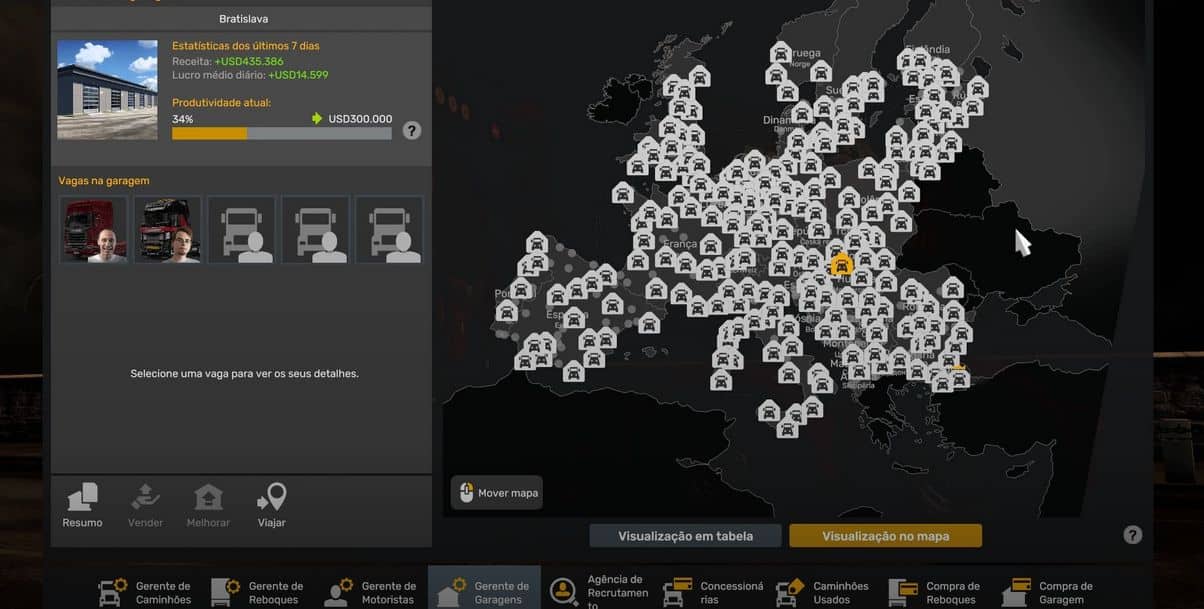Image resolution: width=1204 pixels, height=609 pixels.
Task: Open Agência de Recrutamento tab
Action: coord(597,592)
